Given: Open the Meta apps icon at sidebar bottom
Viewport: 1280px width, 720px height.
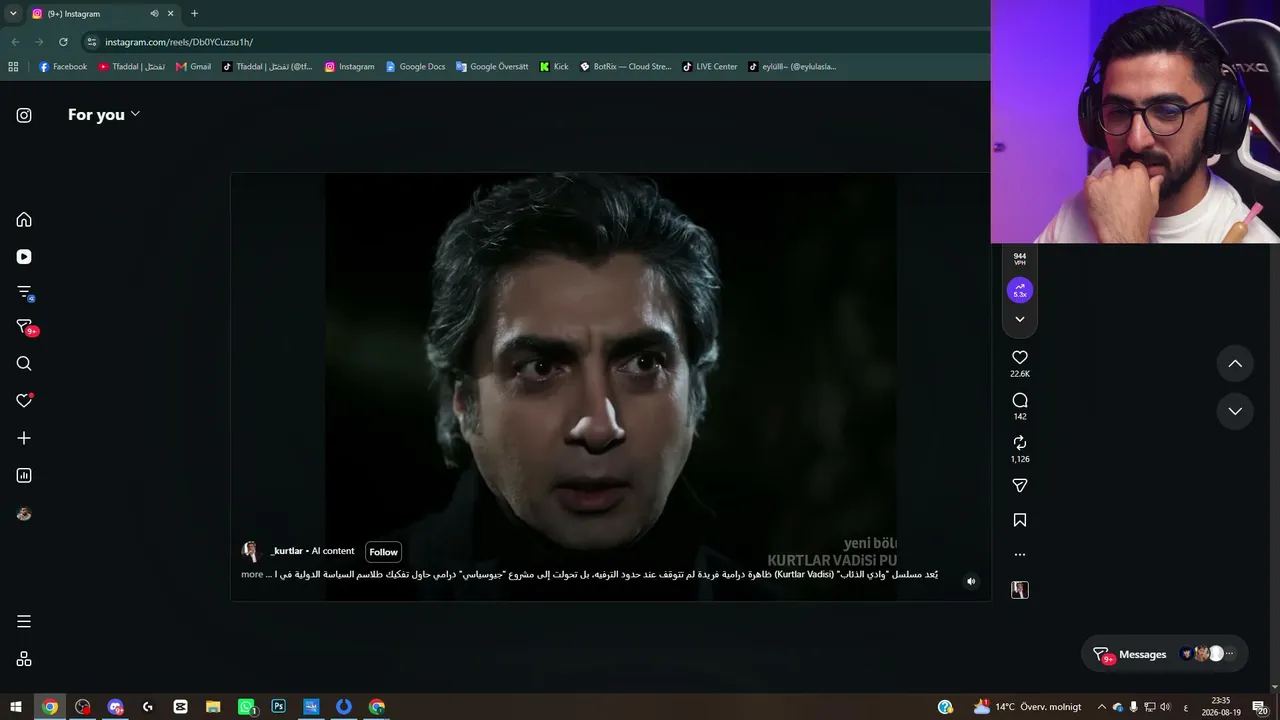Looking at the screenshot, I should click(x=24, y=659).
